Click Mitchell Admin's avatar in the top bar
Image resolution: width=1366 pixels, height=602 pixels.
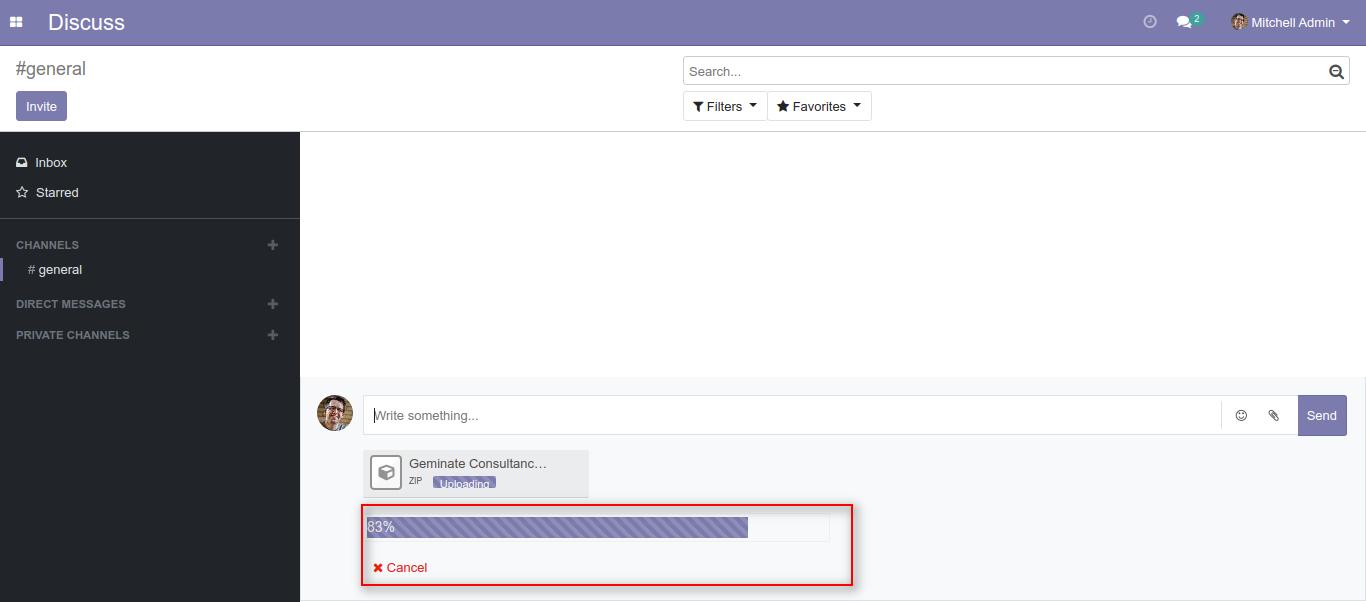coord(1239,22)
